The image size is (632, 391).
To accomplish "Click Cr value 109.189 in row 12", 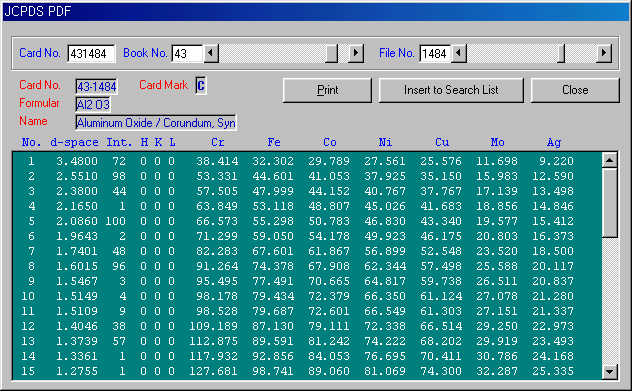I will [x=214, y=326].
